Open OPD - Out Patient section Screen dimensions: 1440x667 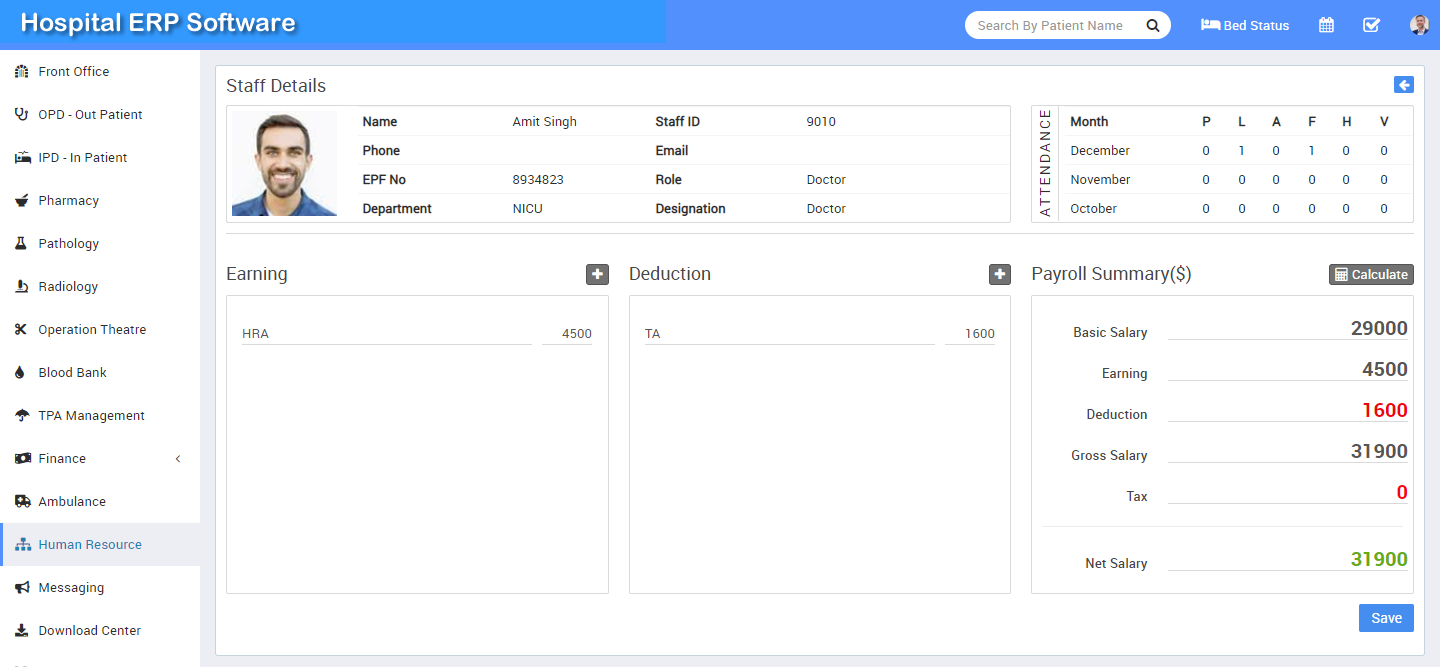click(x=90, y=115)
